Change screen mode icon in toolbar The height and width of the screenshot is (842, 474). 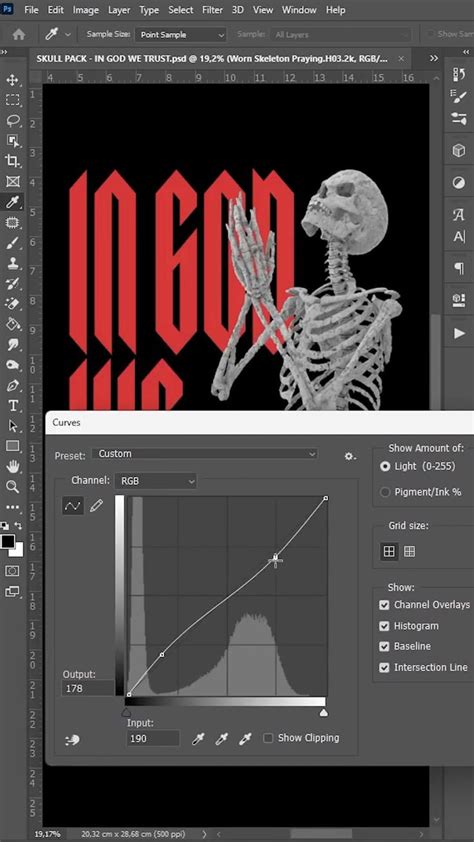(12, 591)
